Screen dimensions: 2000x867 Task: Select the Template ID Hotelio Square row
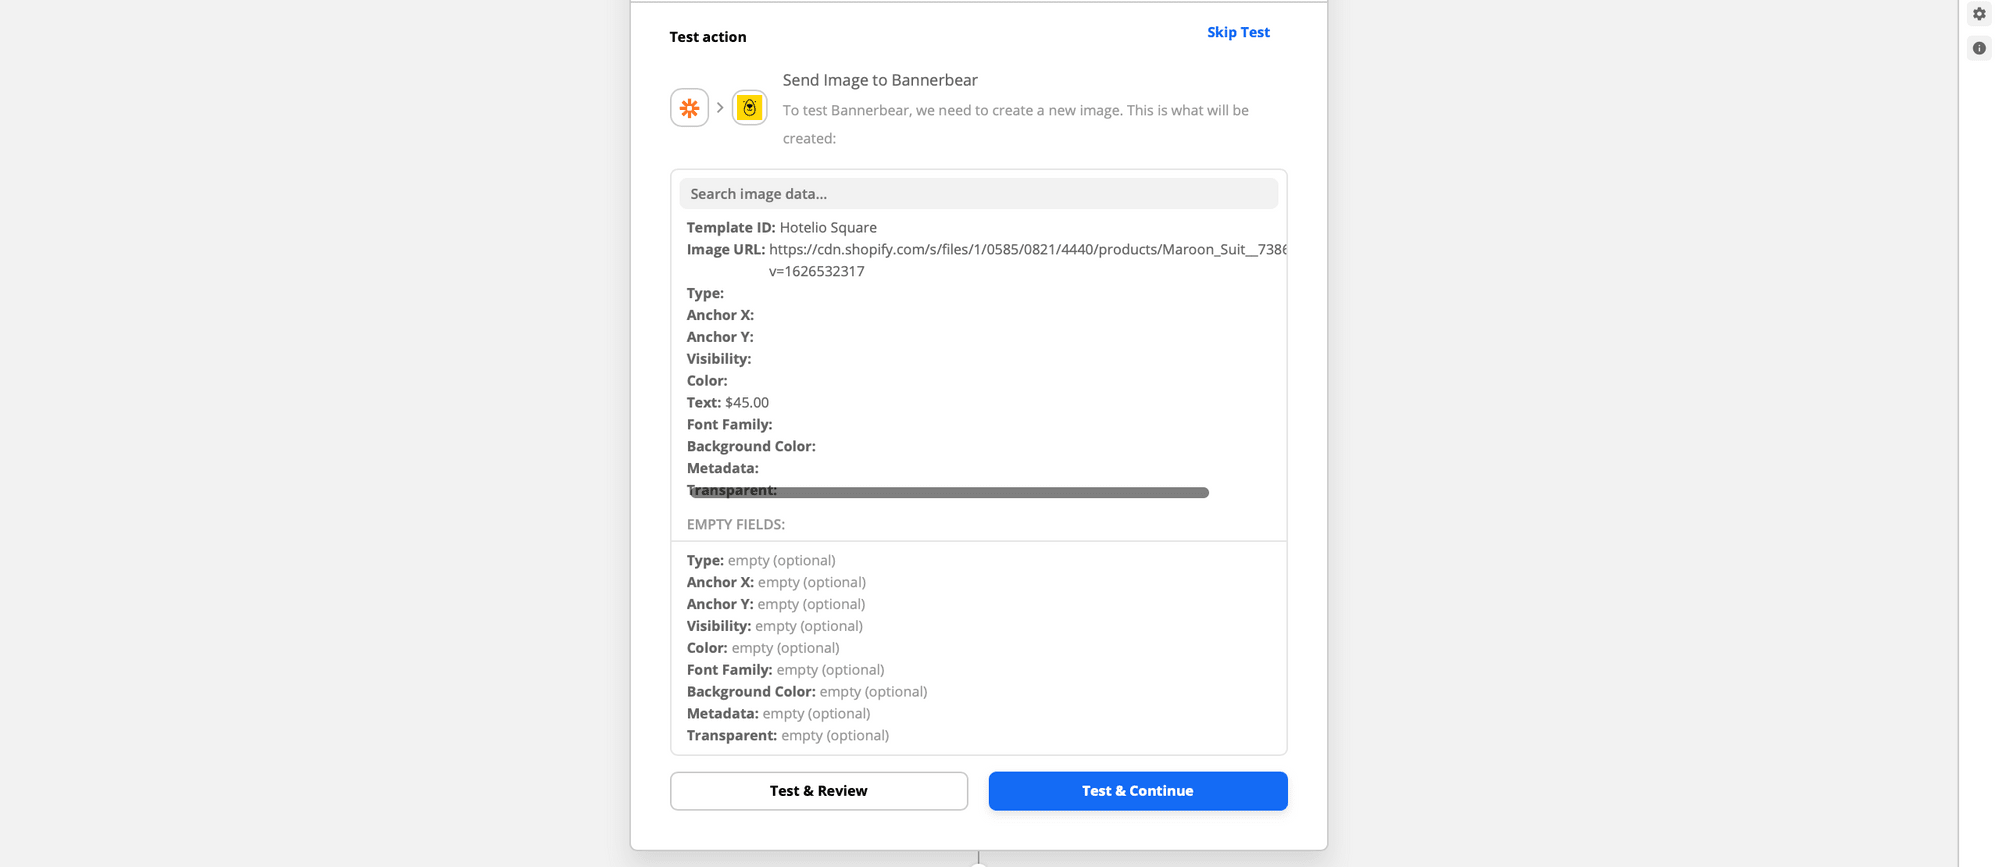click(782, 228)
